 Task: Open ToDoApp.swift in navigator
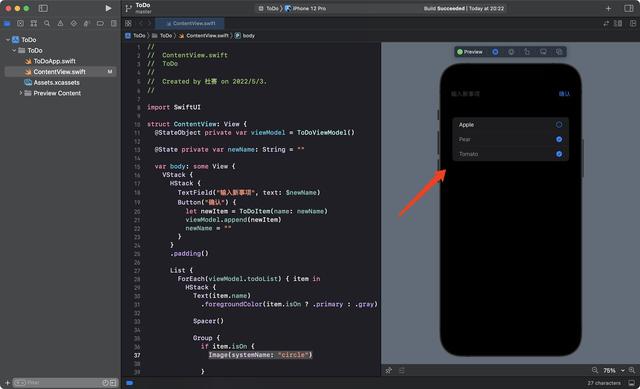[54, 61]
